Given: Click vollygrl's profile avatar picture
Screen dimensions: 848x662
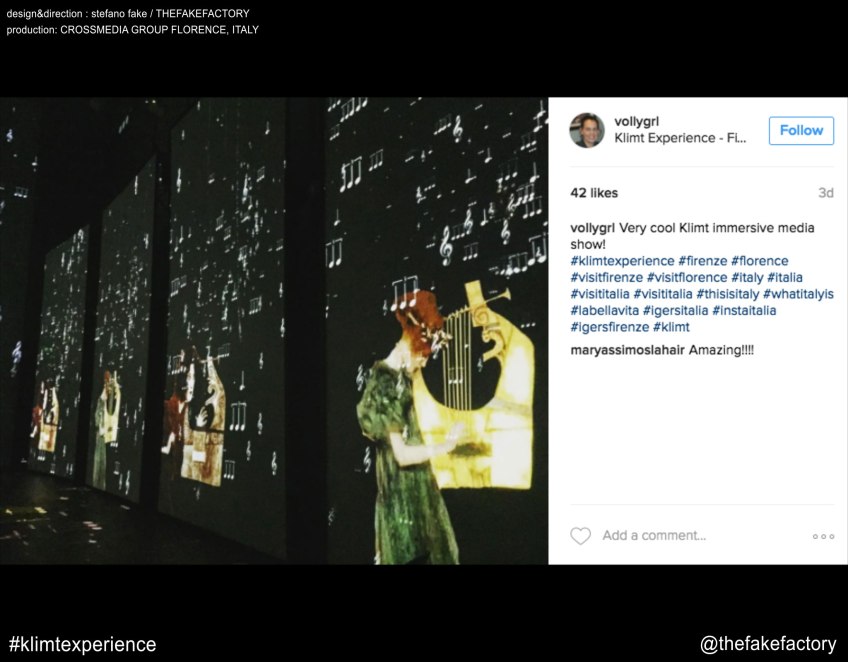Looking at the screenshot, I should pos(587,130).
